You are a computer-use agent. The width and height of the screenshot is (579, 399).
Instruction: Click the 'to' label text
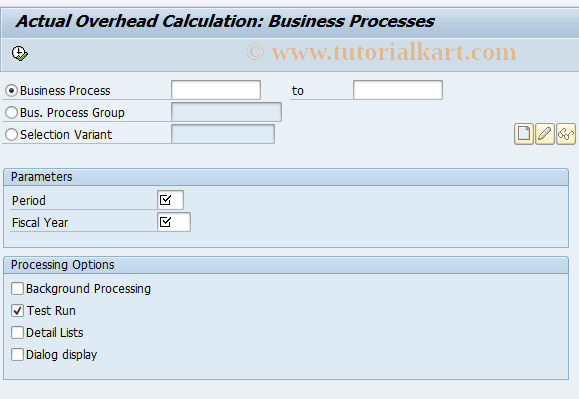(x=298, y=91)
